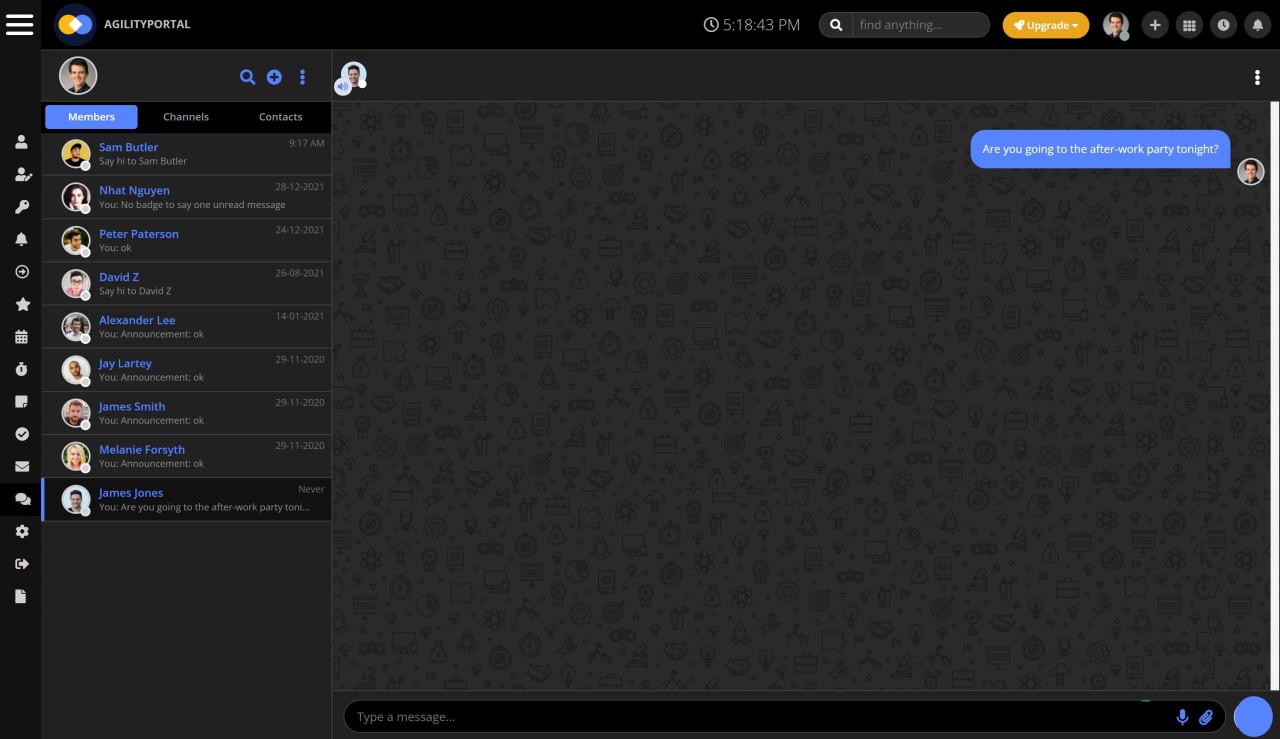Open Sam Butler's conversation
Screen dimensions: 1280x739
pyautogui.click(x=186, y=154)
